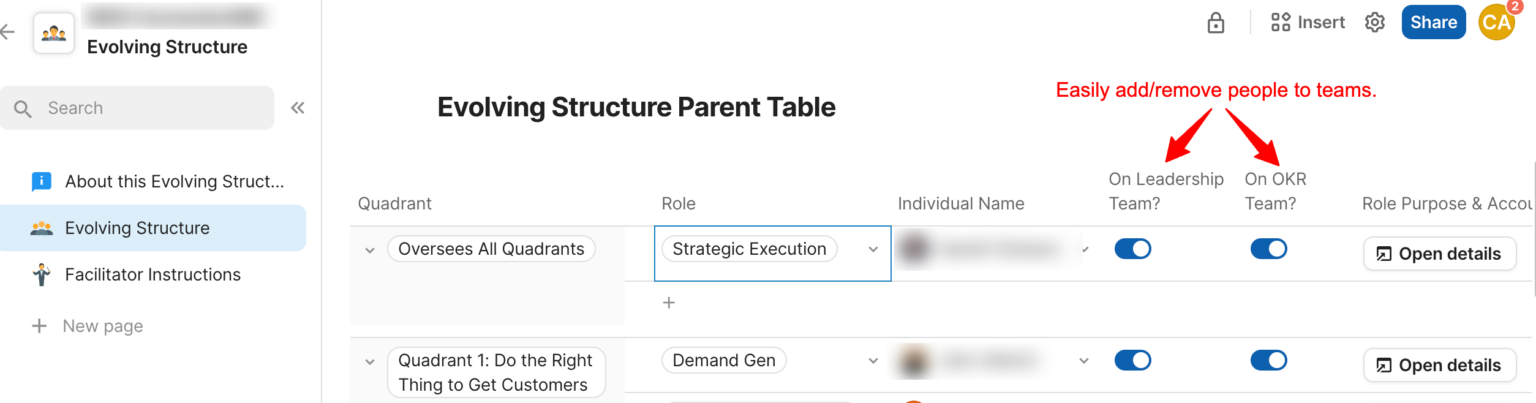1536x403 pixels.
Task: Open the Demand Gen role dropdown
Action: click(873, 361)
